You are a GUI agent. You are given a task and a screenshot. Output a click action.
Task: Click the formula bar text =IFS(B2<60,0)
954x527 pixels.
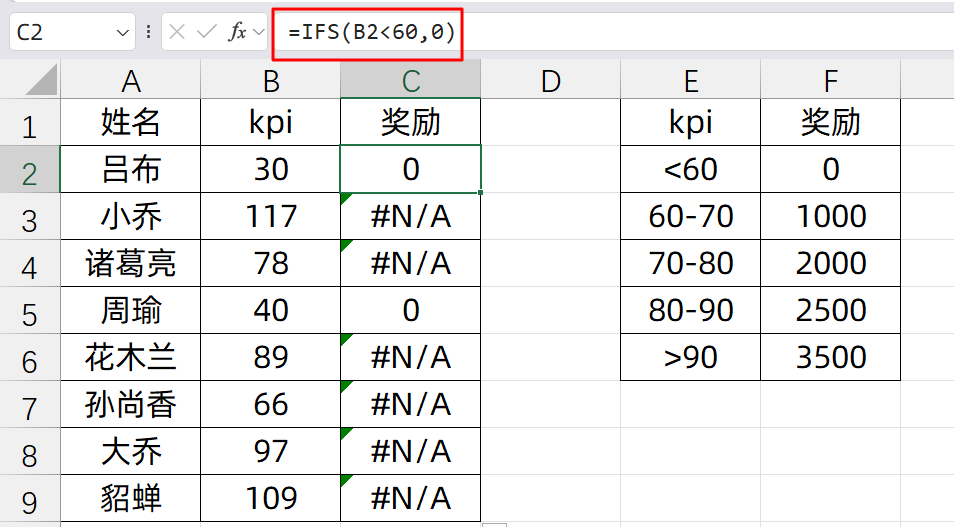(x=372, y=32)
